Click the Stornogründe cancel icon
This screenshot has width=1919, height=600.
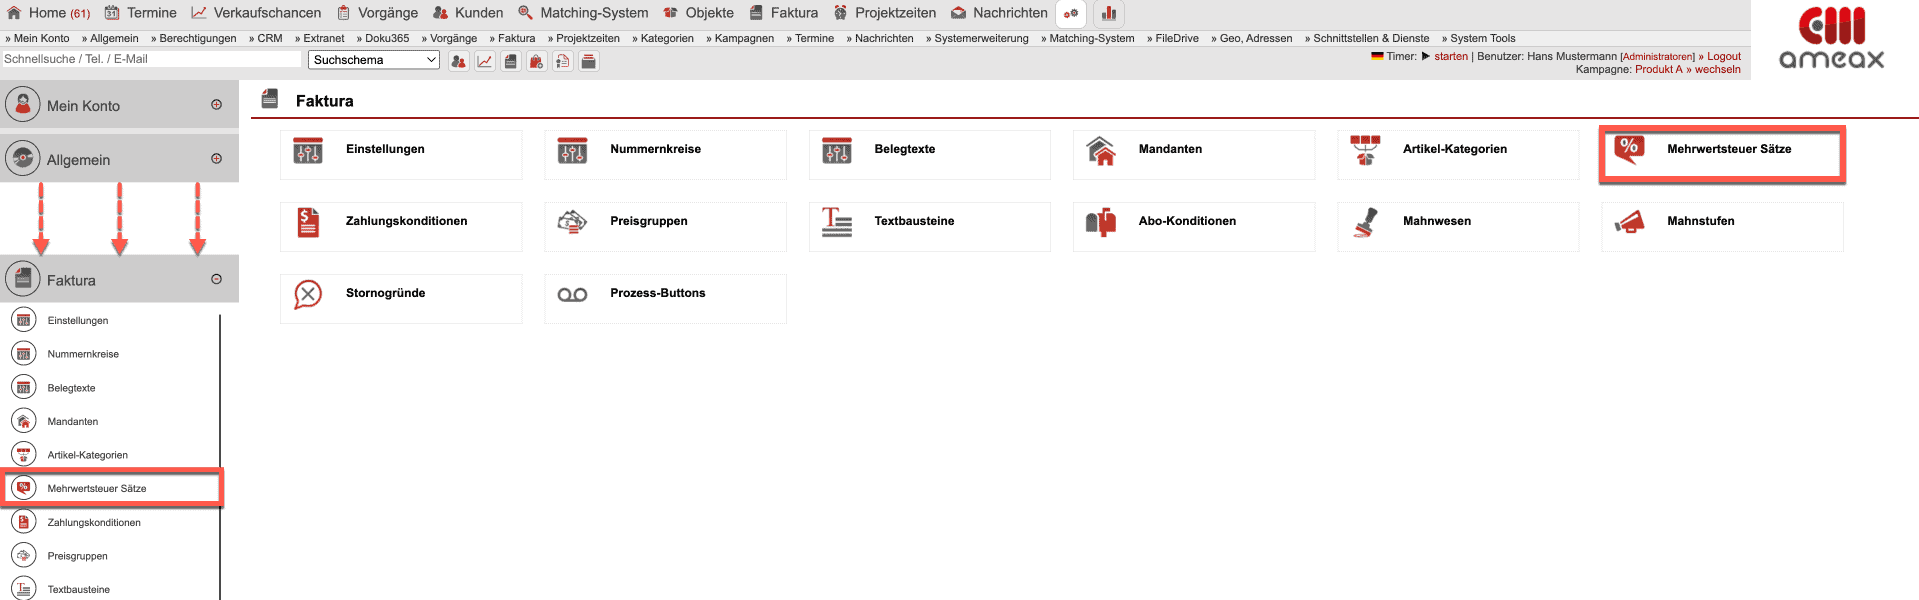click(x=308, y=294)
